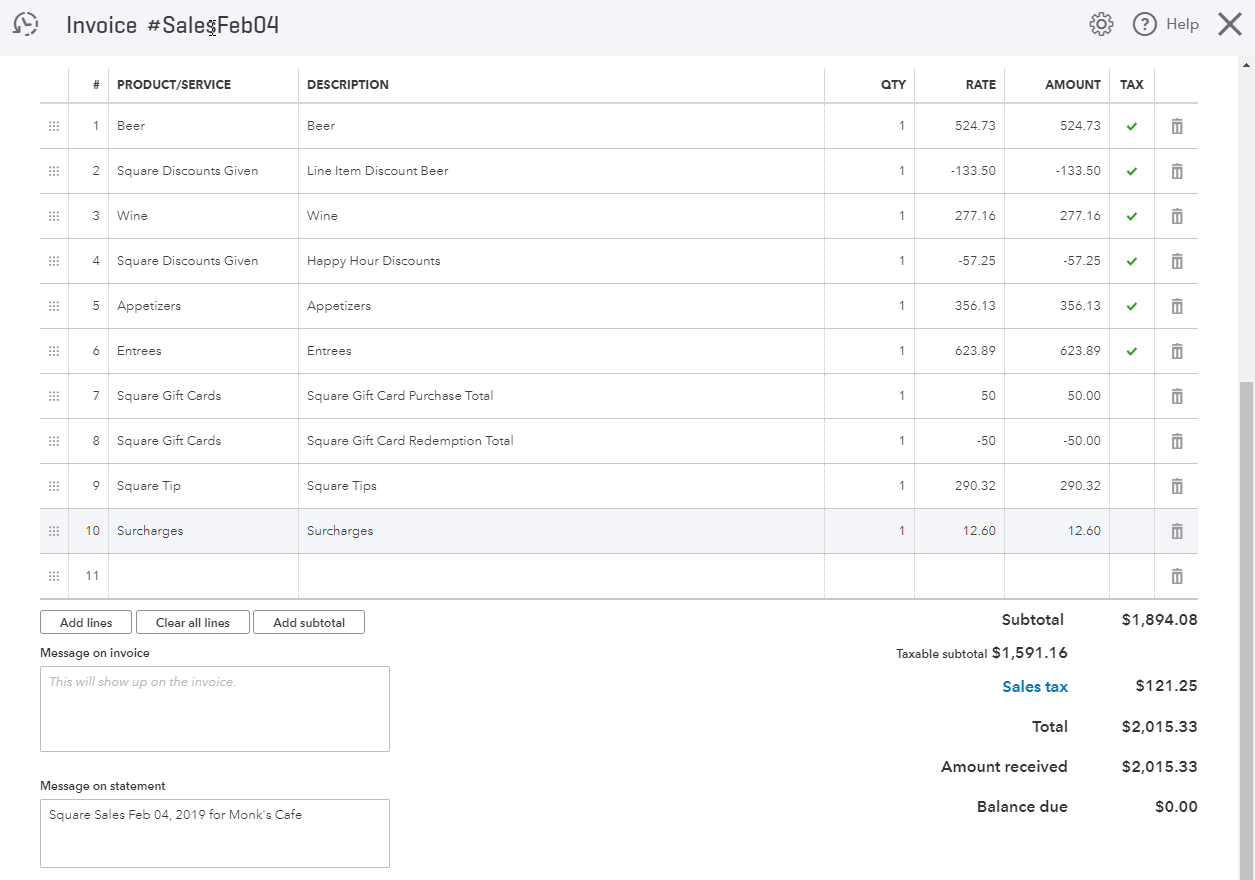Grab the drag handle for row 11
The image size is (1255, 880).
coord(54,576)
